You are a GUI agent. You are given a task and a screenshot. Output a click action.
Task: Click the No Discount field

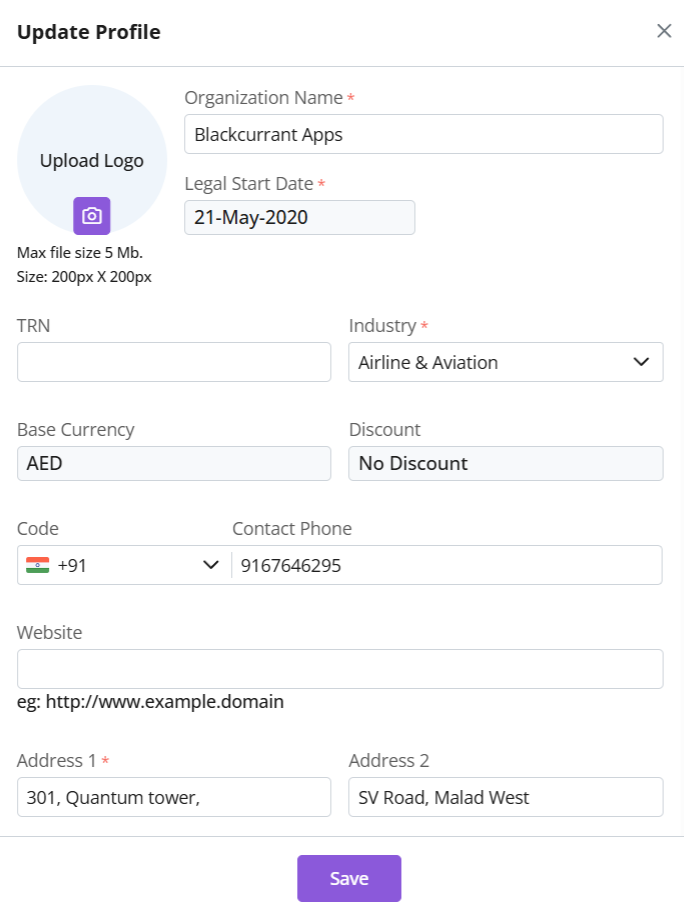coord(505,463)
